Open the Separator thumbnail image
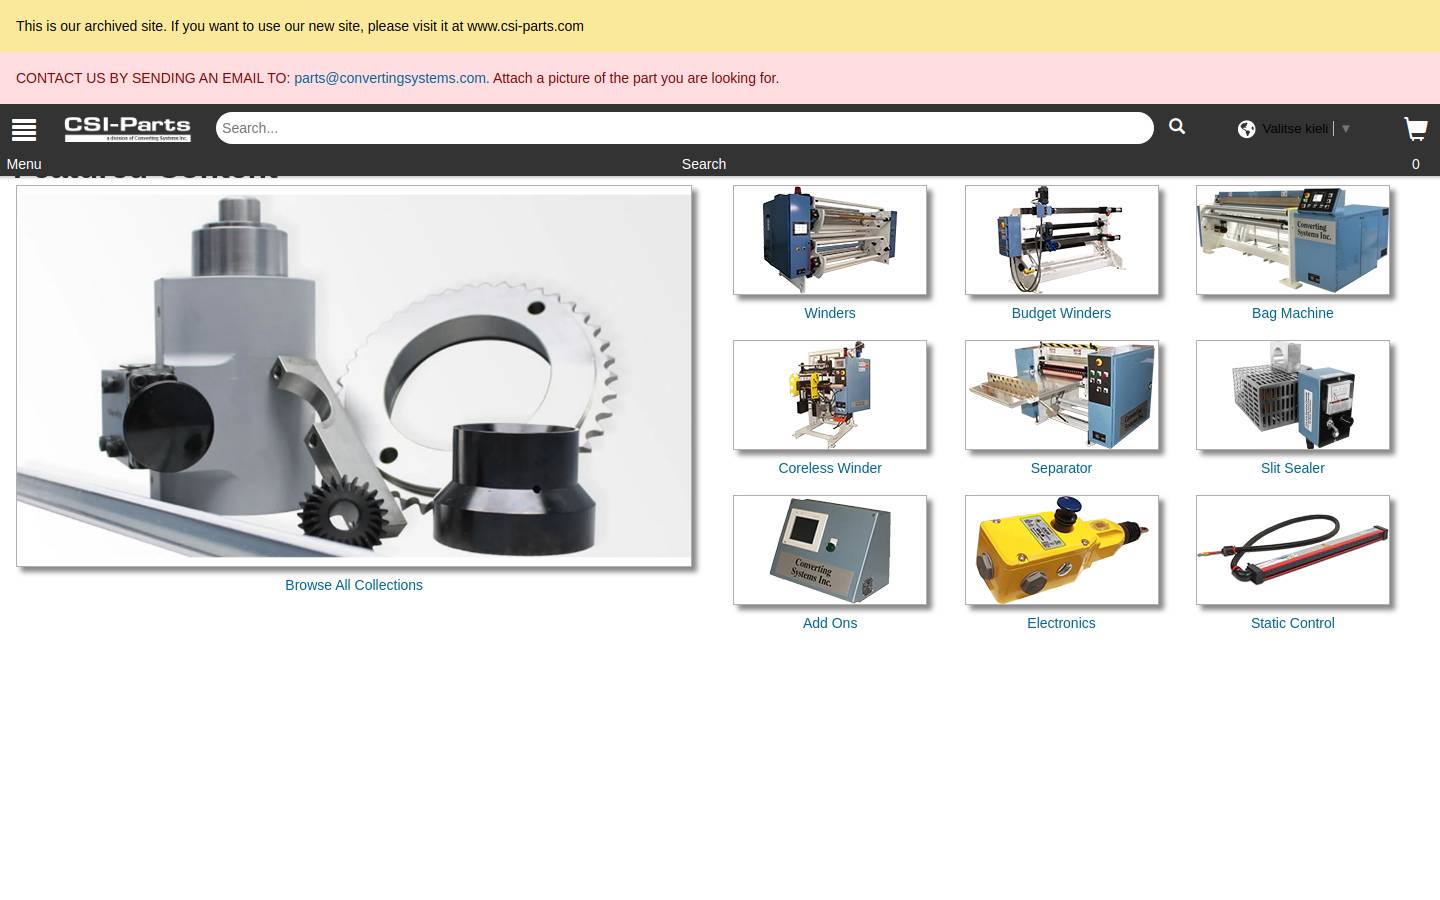The width and height of the screenshot is (1440, 900). click(1062, 395)
